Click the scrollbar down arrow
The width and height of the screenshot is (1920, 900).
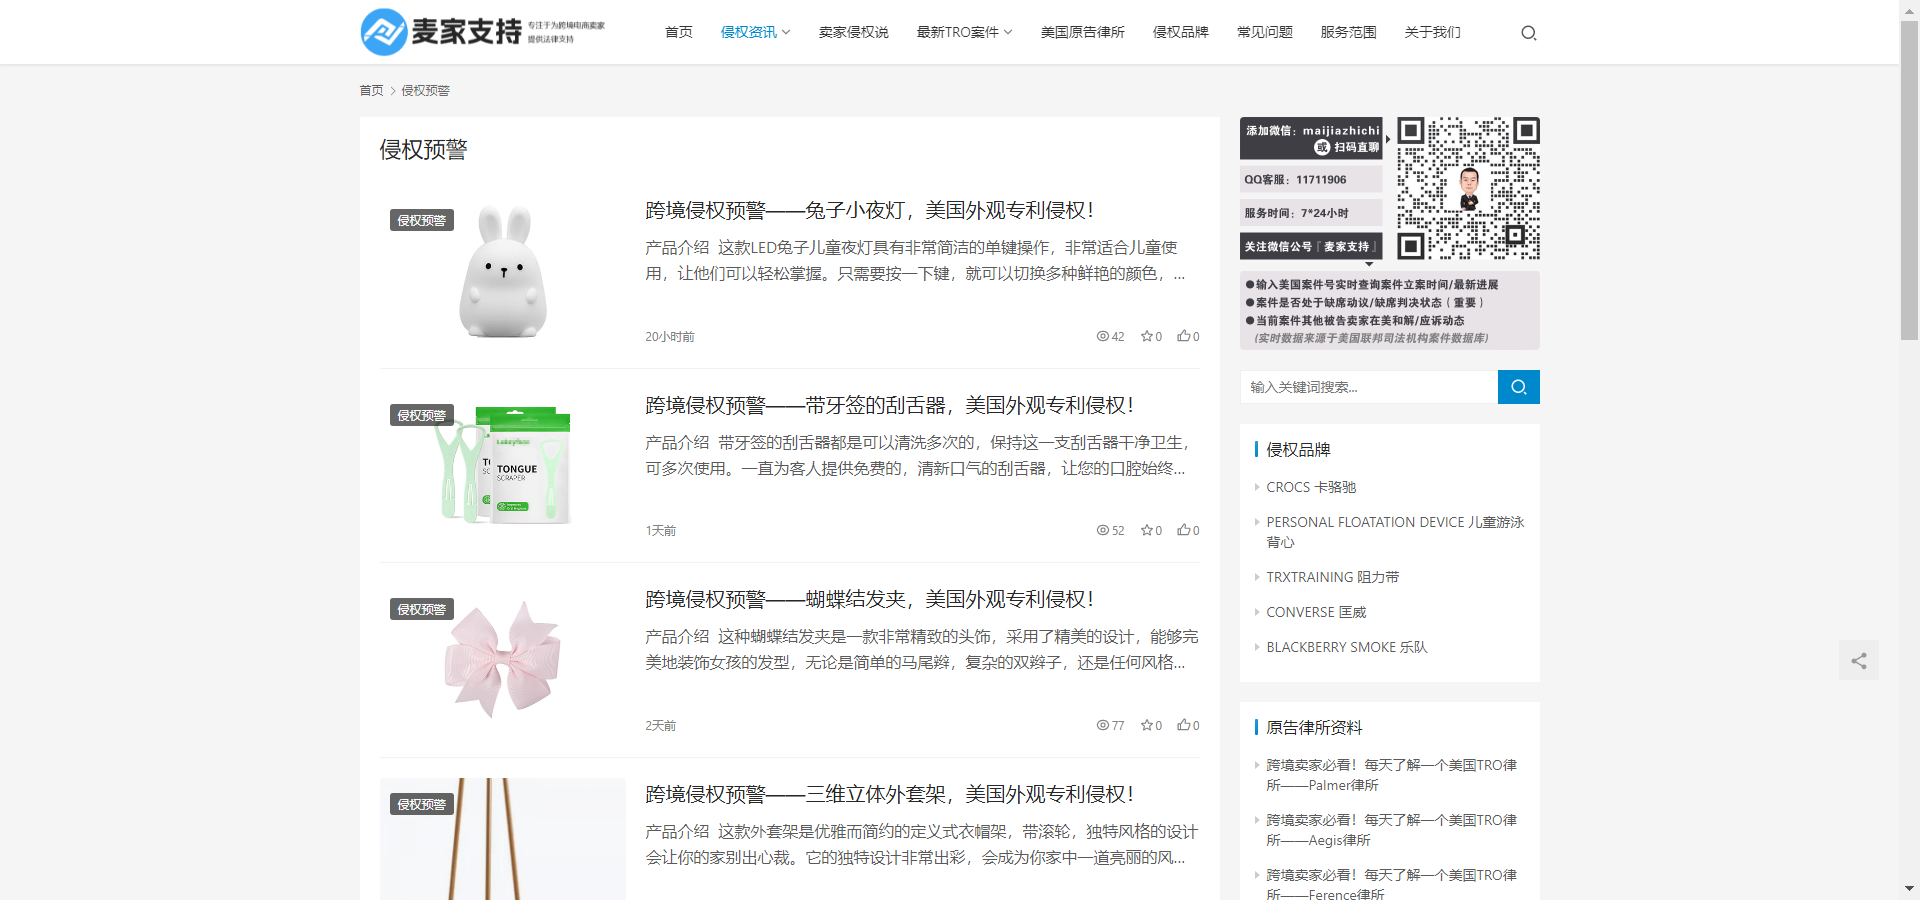click(1909, 888)
